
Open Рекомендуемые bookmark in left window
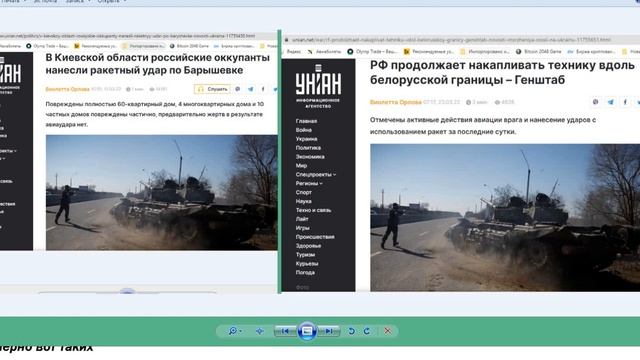coord(96,46)
